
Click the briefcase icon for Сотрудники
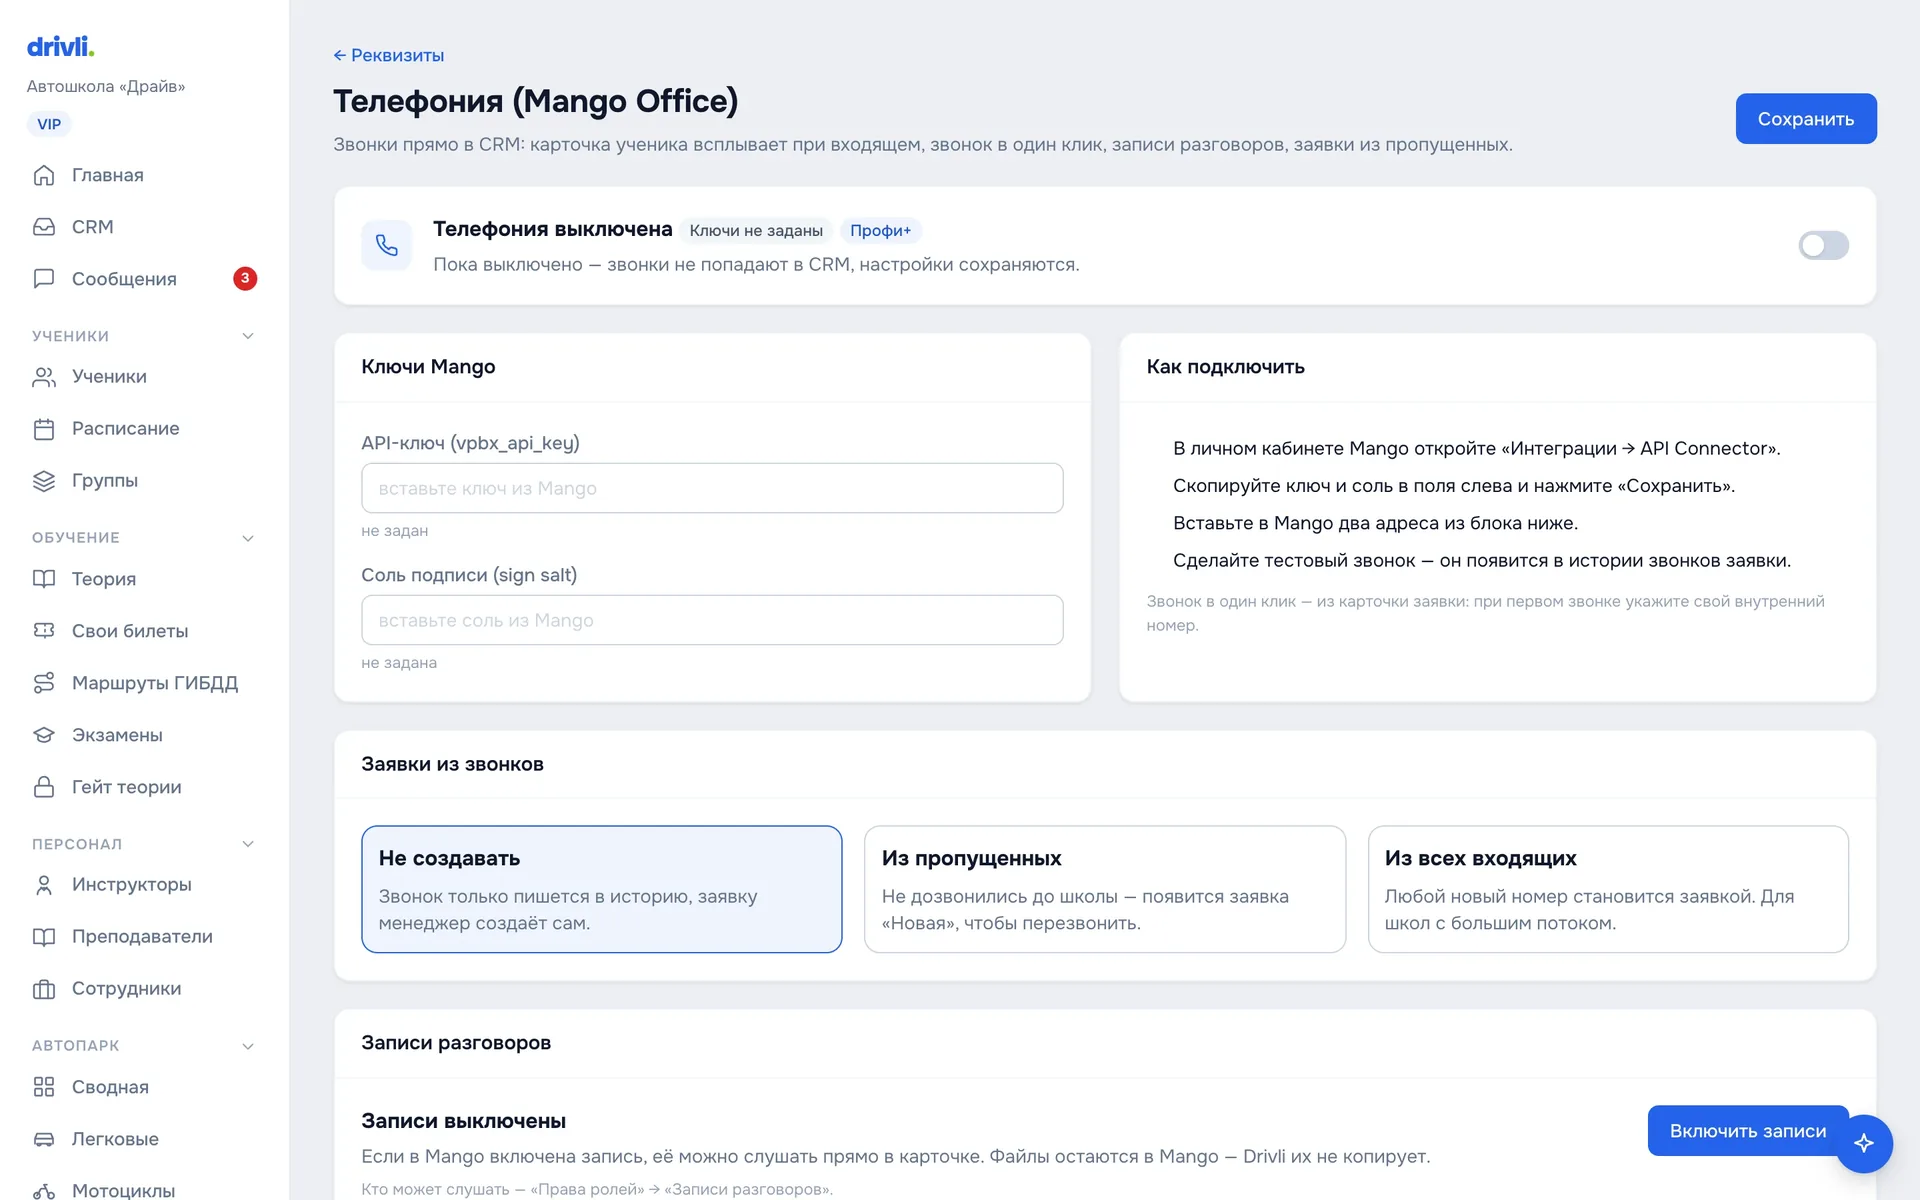[x=44, y=989]
